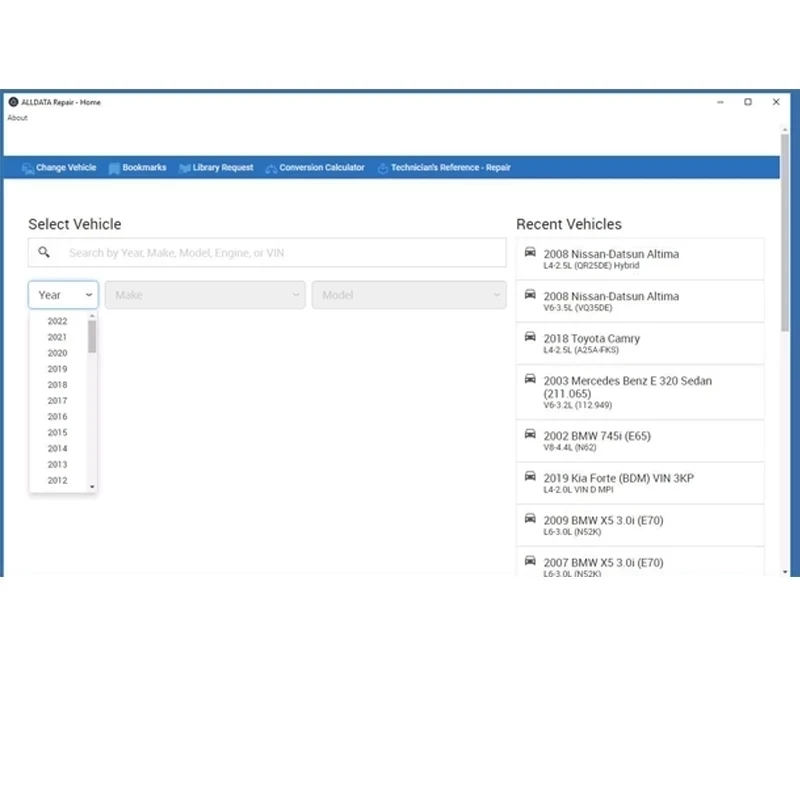This screenshot has height=800, width=800.
Task: Click the magnifier search icon
Action: 44,252
